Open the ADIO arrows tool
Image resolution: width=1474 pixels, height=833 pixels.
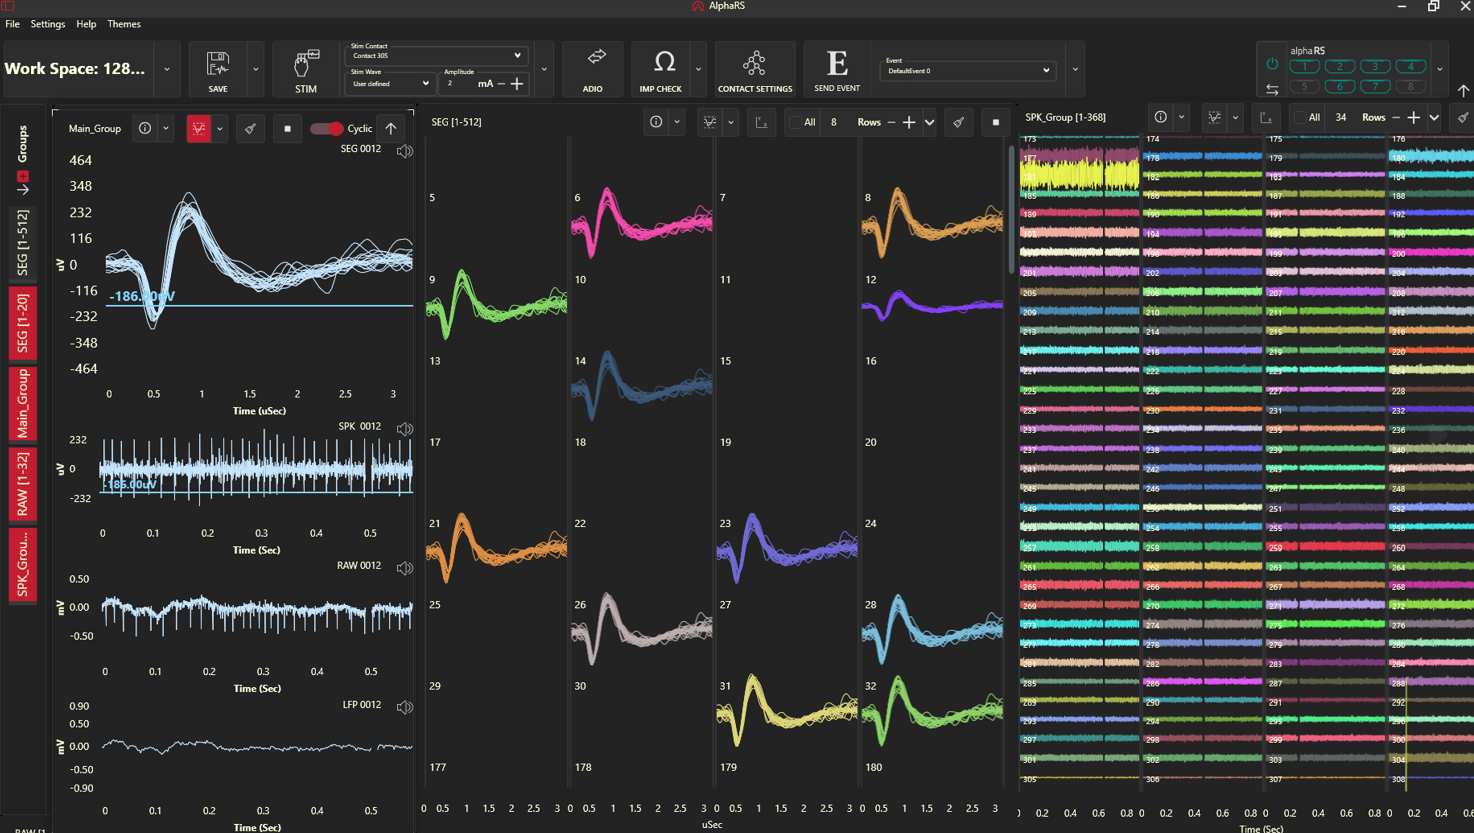(596, 57)
